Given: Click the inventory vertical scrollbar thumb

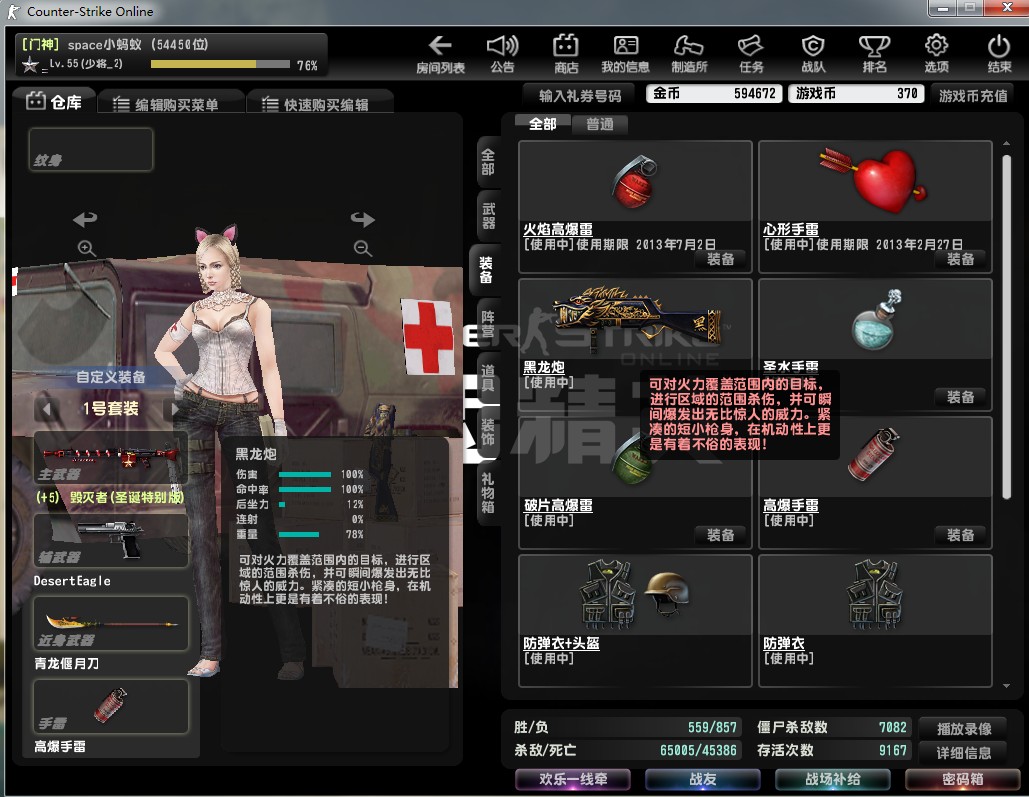Looking at the screenshot, I should pyautogui.click(x=1006, y=327).
